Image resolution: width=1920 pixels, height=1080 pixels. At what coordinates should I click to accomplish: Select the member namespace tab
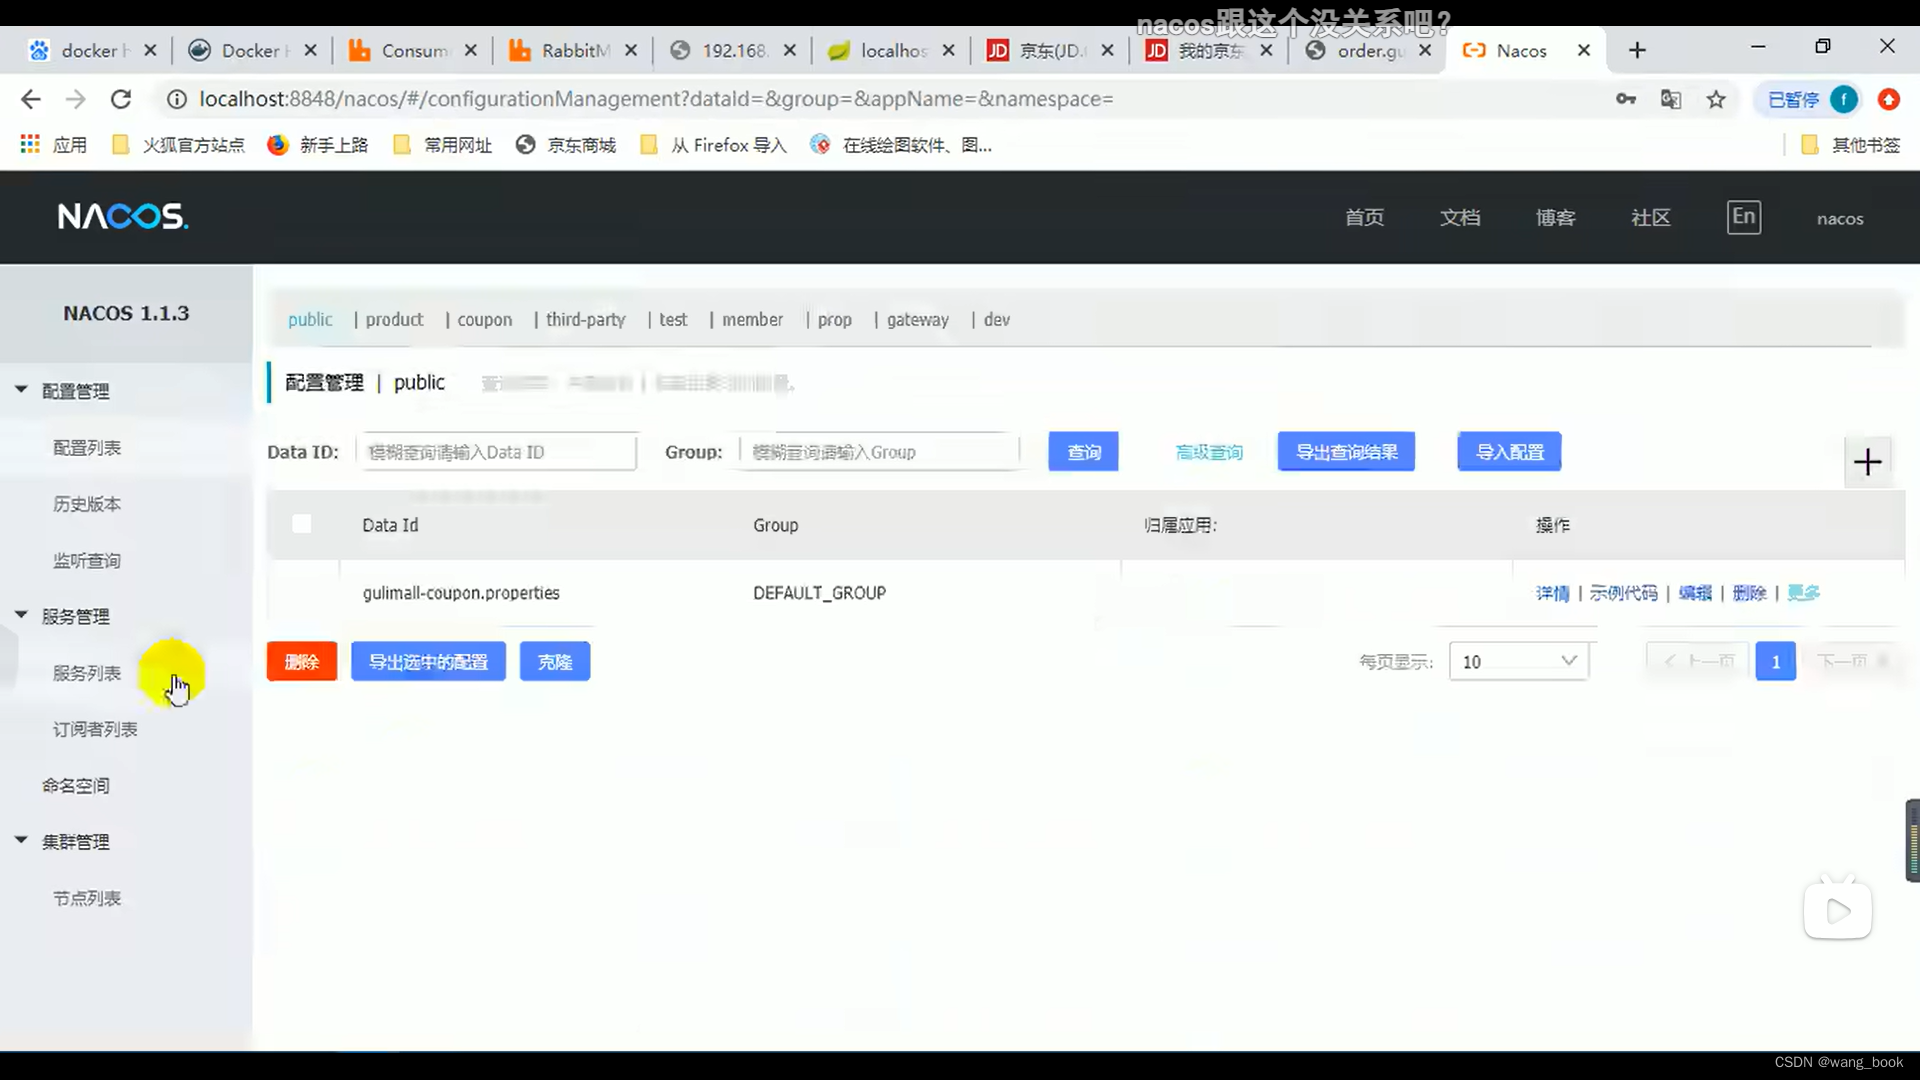[753, 320]
